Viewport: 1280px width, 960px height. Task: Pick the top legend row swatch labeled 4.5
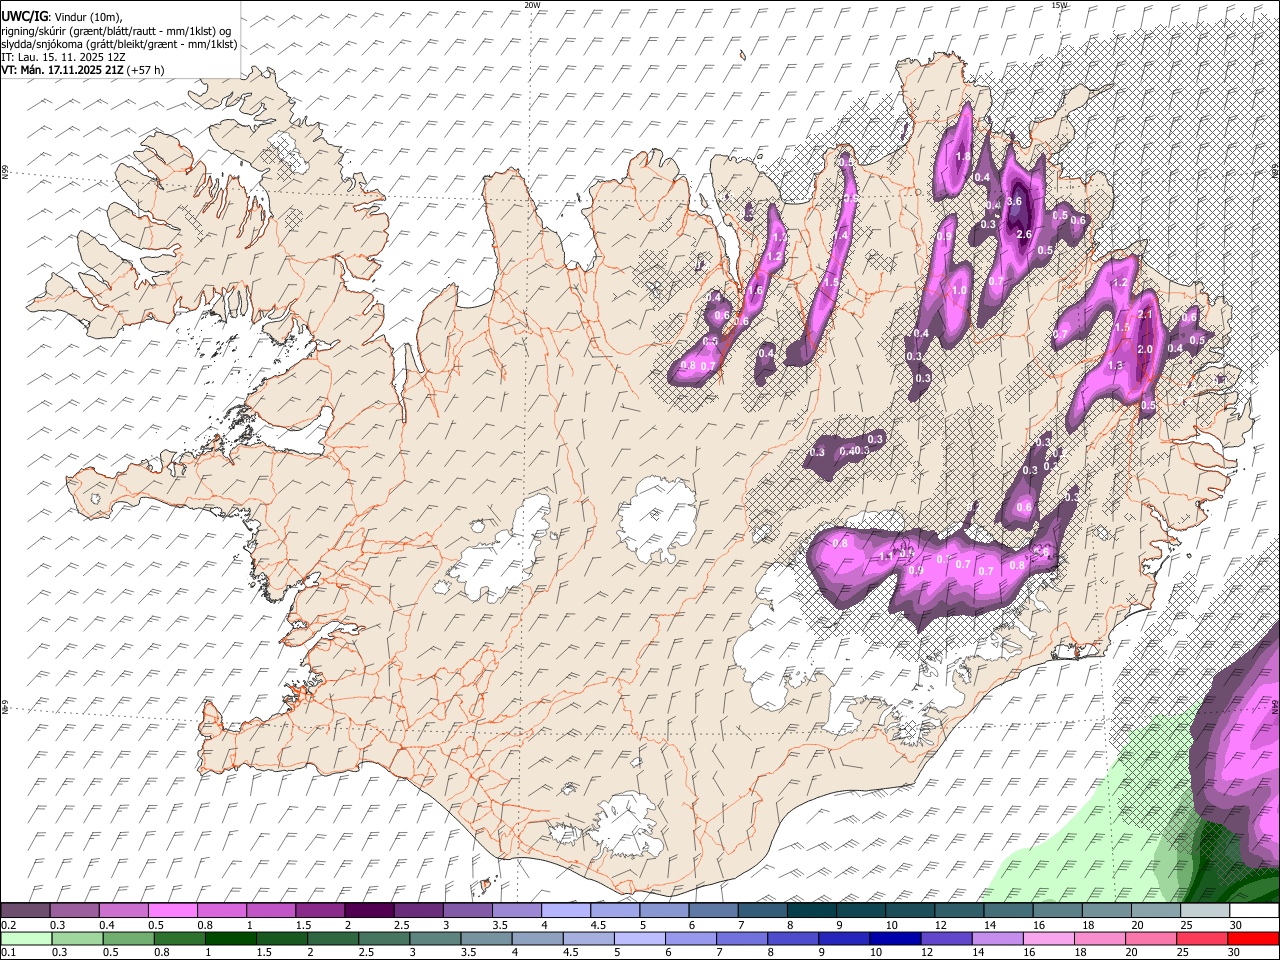tap(615, 910)
